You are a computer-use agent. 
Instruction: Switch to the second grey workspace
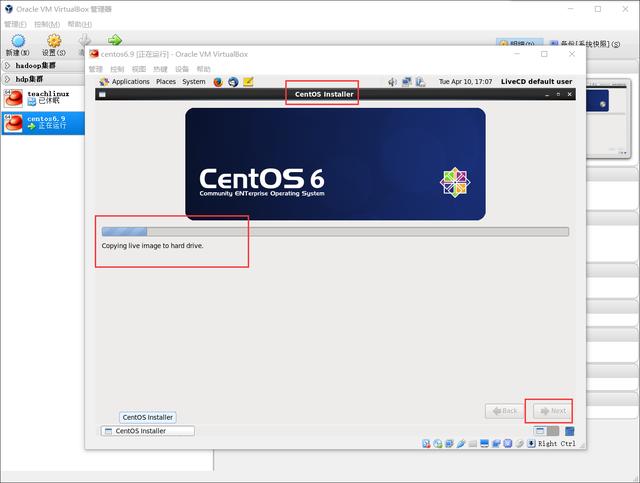(553, 431)
